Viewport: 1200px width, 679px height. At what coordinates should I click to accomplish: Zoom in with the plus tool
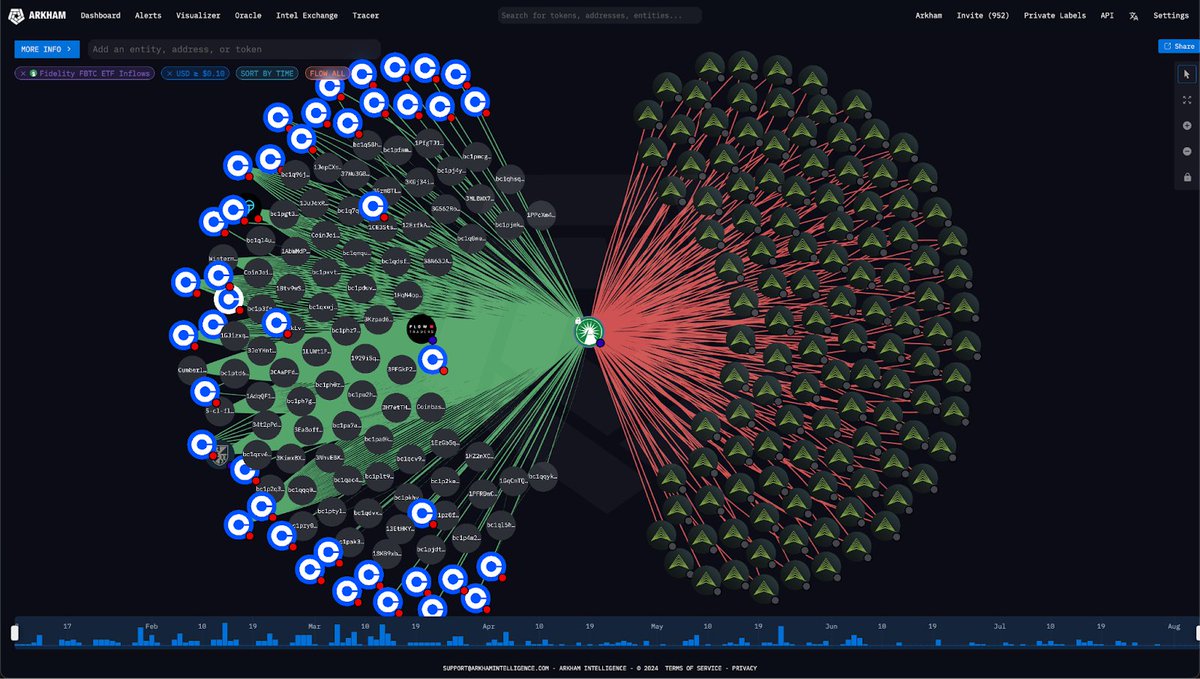(x=1187, y=126)
